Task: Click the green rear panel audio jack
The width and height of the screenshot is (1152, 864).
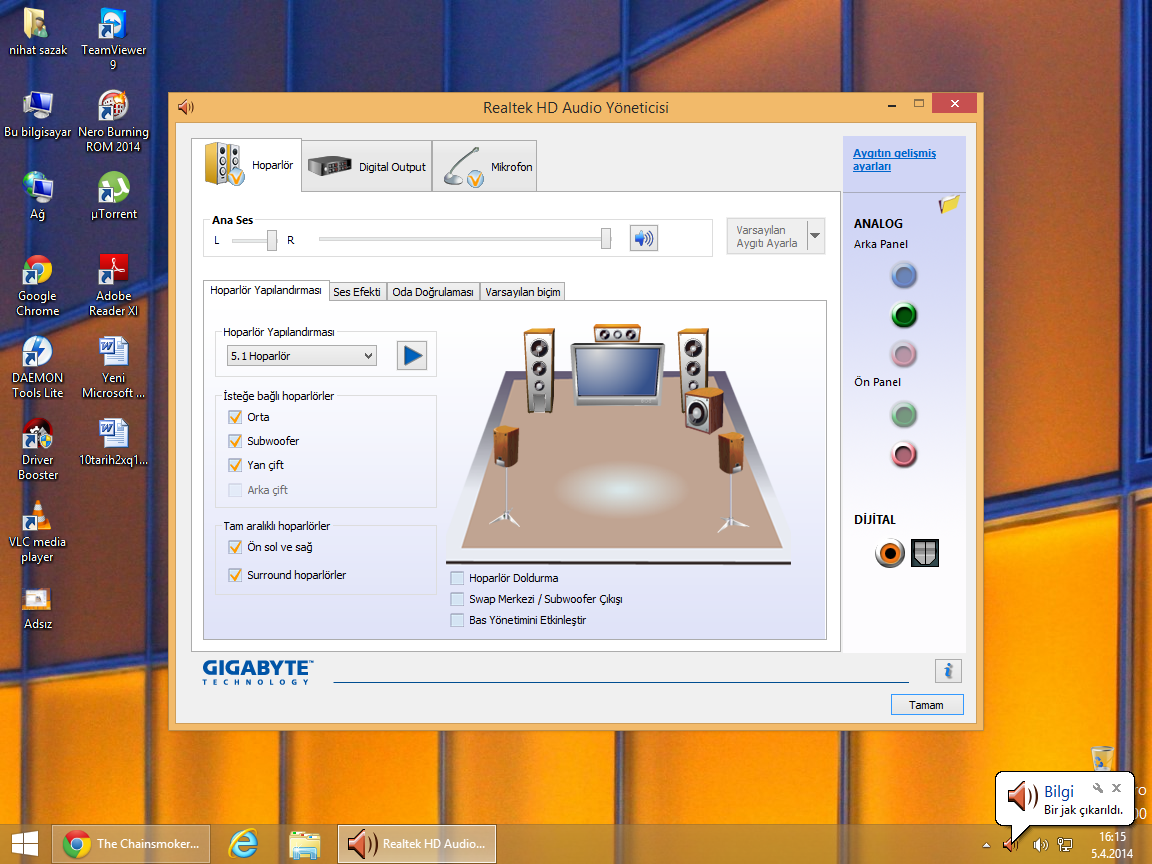Action: [904, 316]
